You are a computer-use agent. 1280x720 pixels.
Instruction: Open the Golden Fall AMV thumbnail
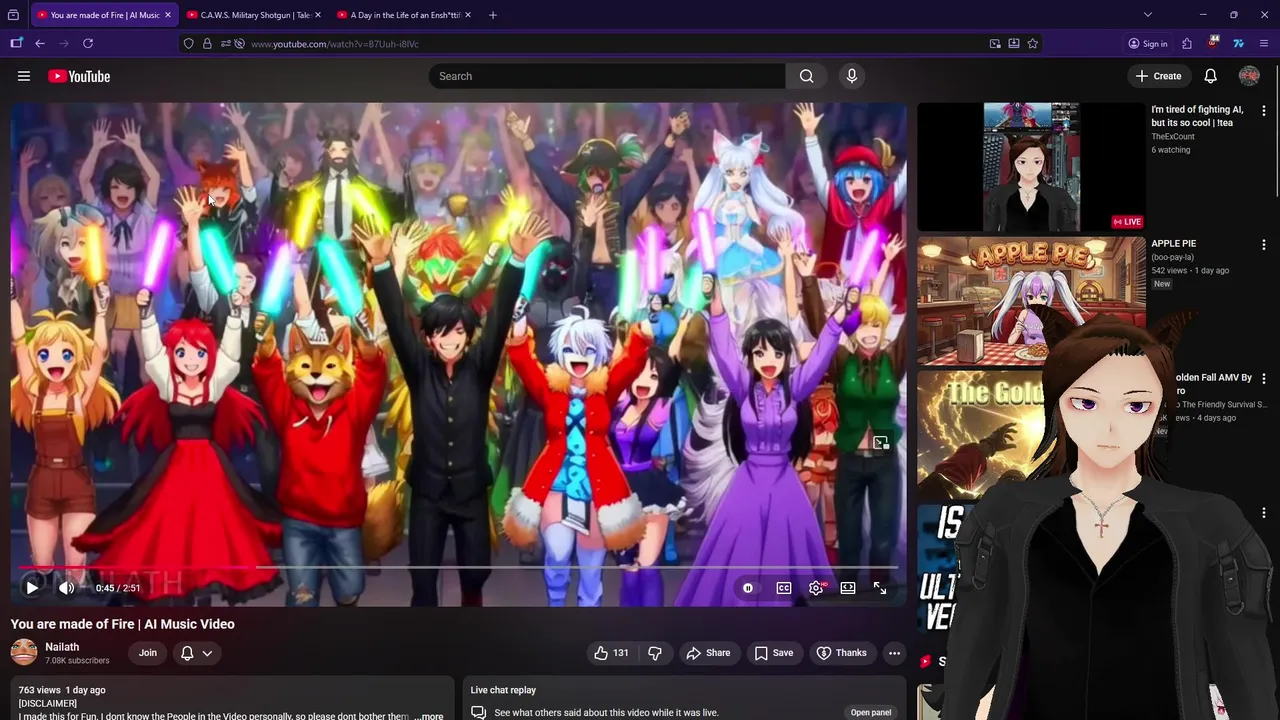tap(980, 435)
